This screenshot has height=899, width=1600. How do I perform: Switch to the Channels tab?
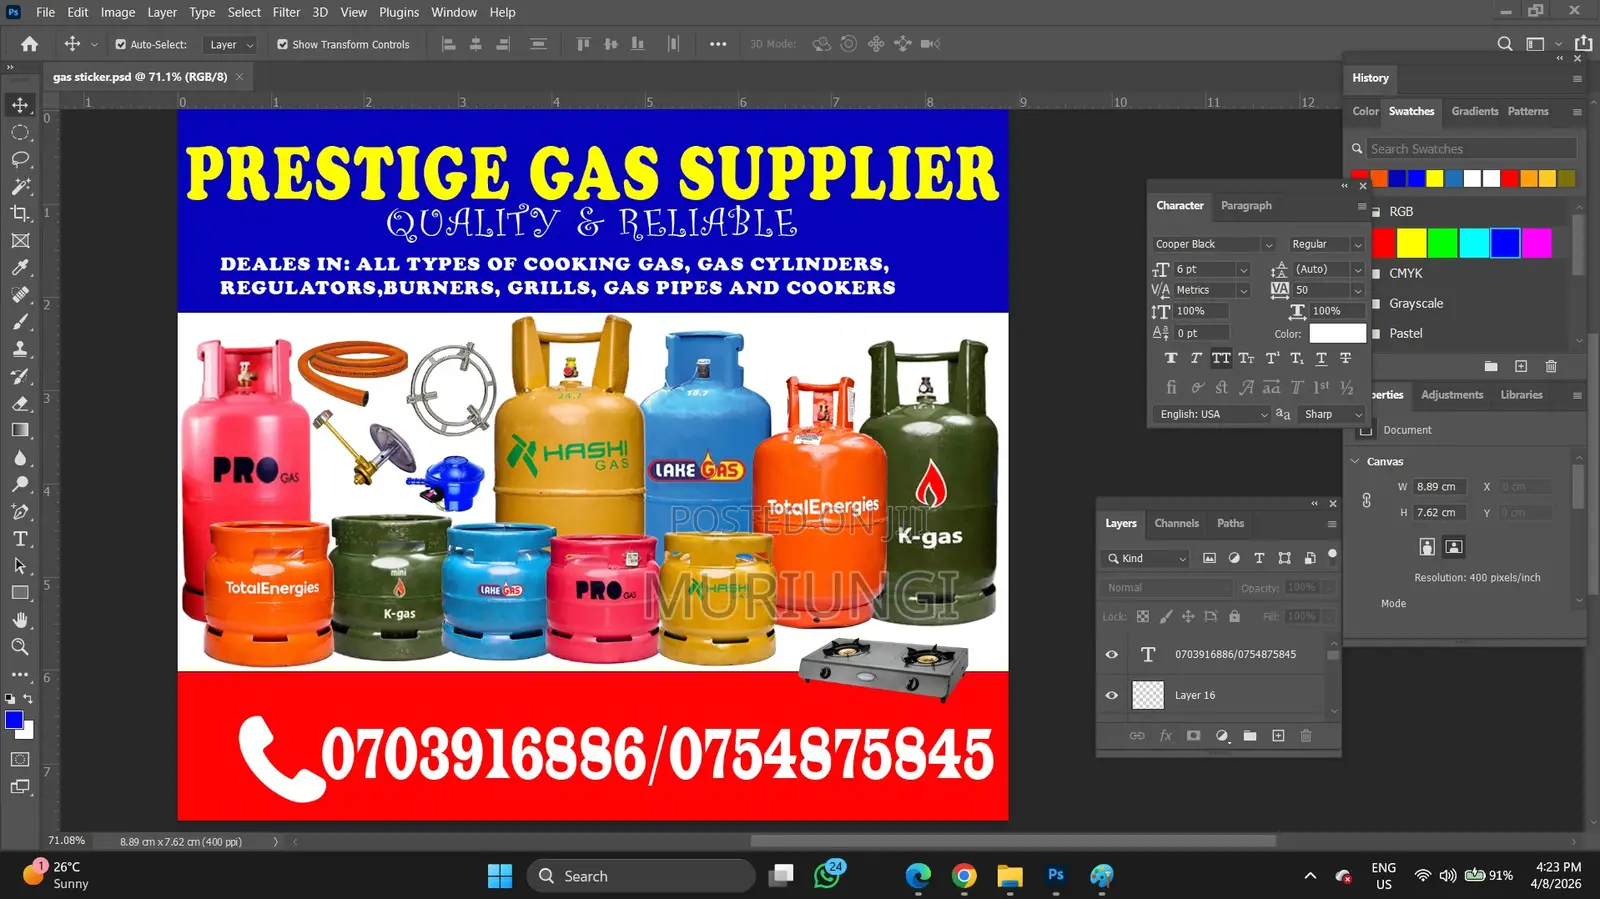click(x=1176, y=523)
